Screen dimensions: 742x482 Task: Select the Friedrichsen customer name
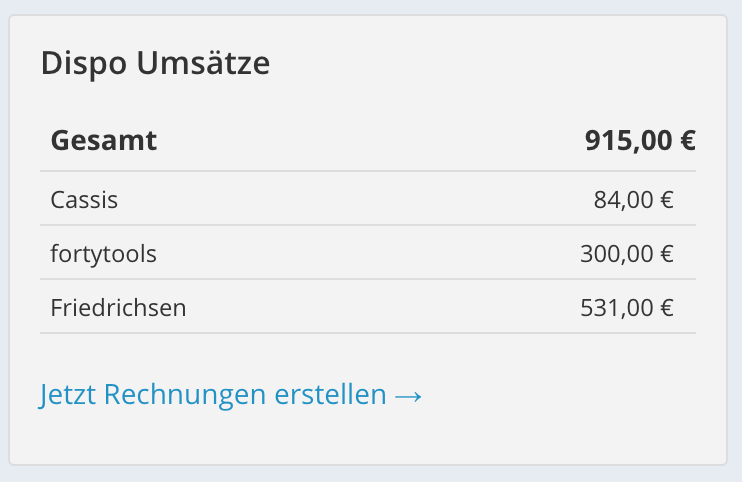(118, 308)
